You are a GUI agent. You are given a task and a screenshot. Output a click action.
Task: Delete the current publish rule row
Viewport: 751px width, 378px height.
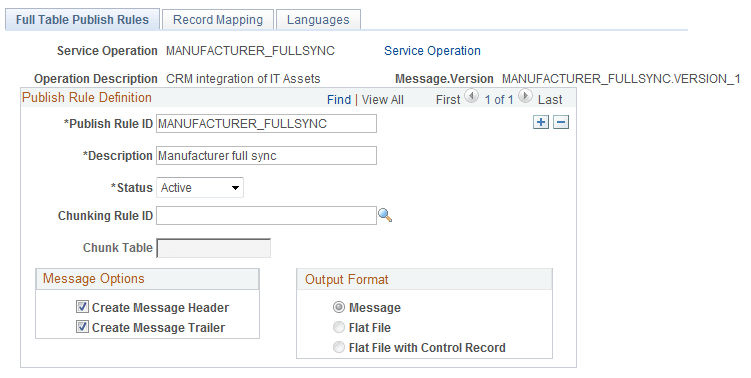tap(561, 122)
